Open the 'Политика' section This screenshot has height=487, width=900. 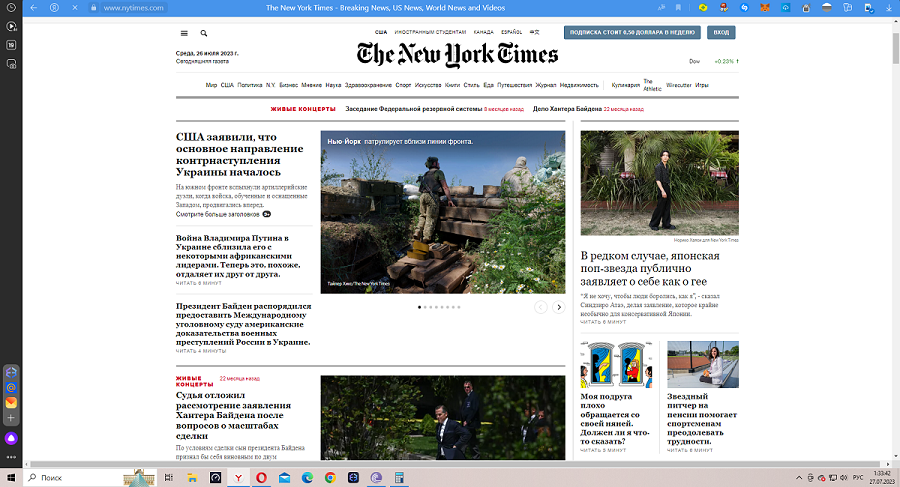click(250, 85)
